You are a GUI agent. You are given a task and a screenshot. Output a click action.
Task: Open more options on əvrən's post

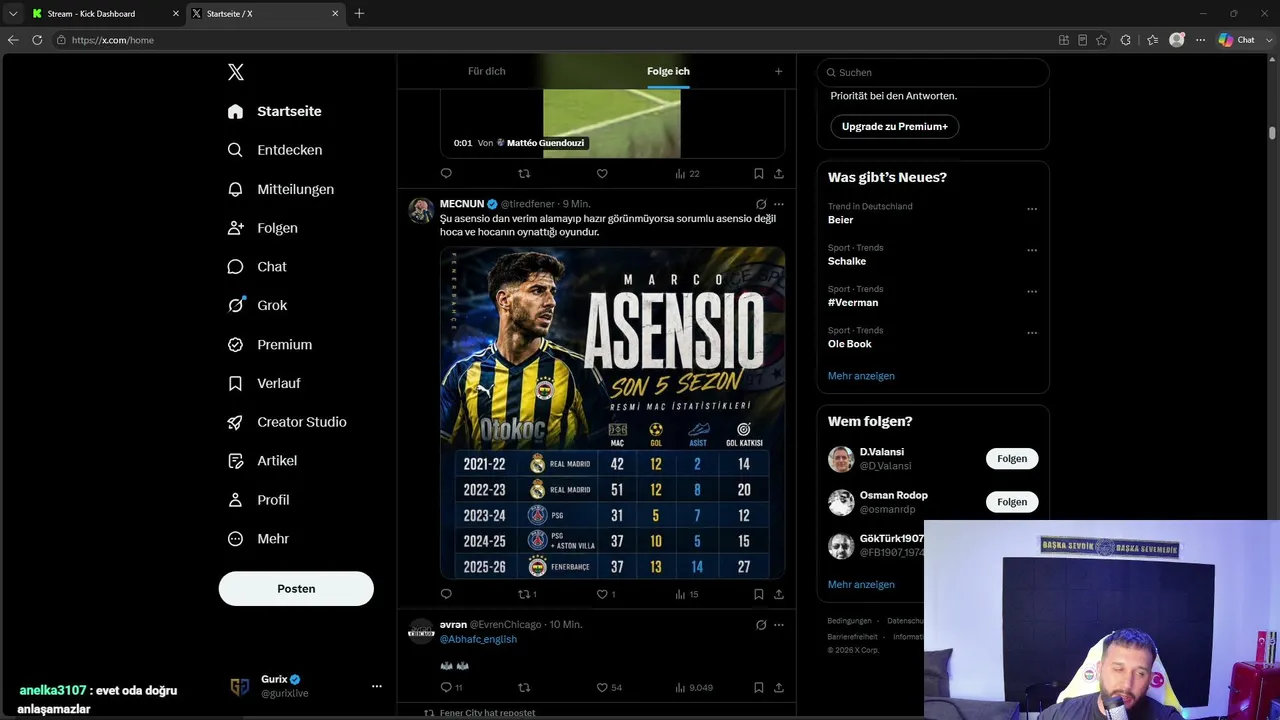pyautogui.click(x=779, y=625)
